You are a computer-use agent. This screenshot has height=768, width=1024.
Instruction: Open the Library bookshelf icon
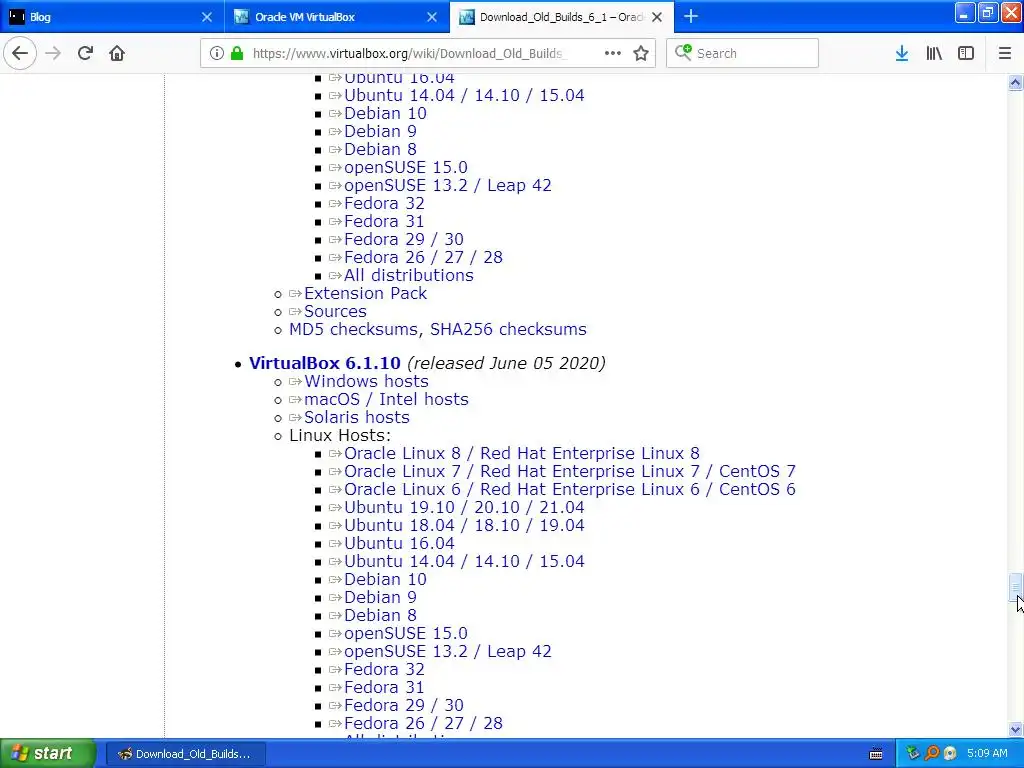pyautogui.click(x=934, y=53)
